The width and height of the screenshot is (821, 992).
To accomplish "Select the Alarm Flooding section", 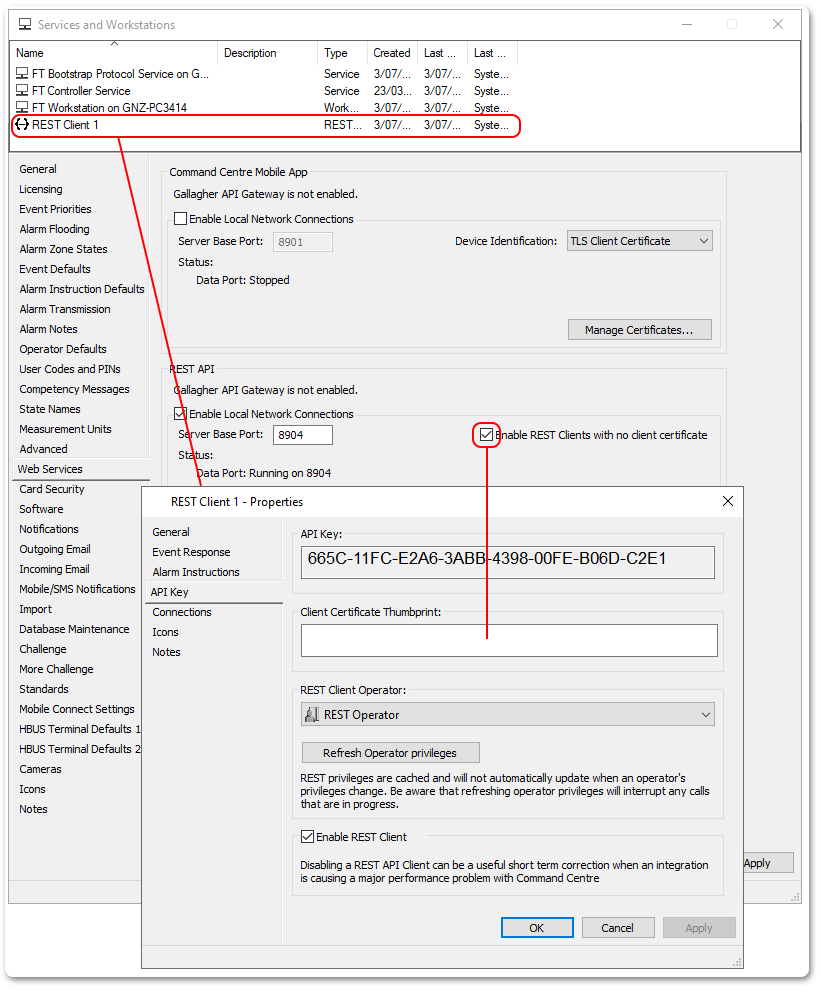I will pos(54,229).
